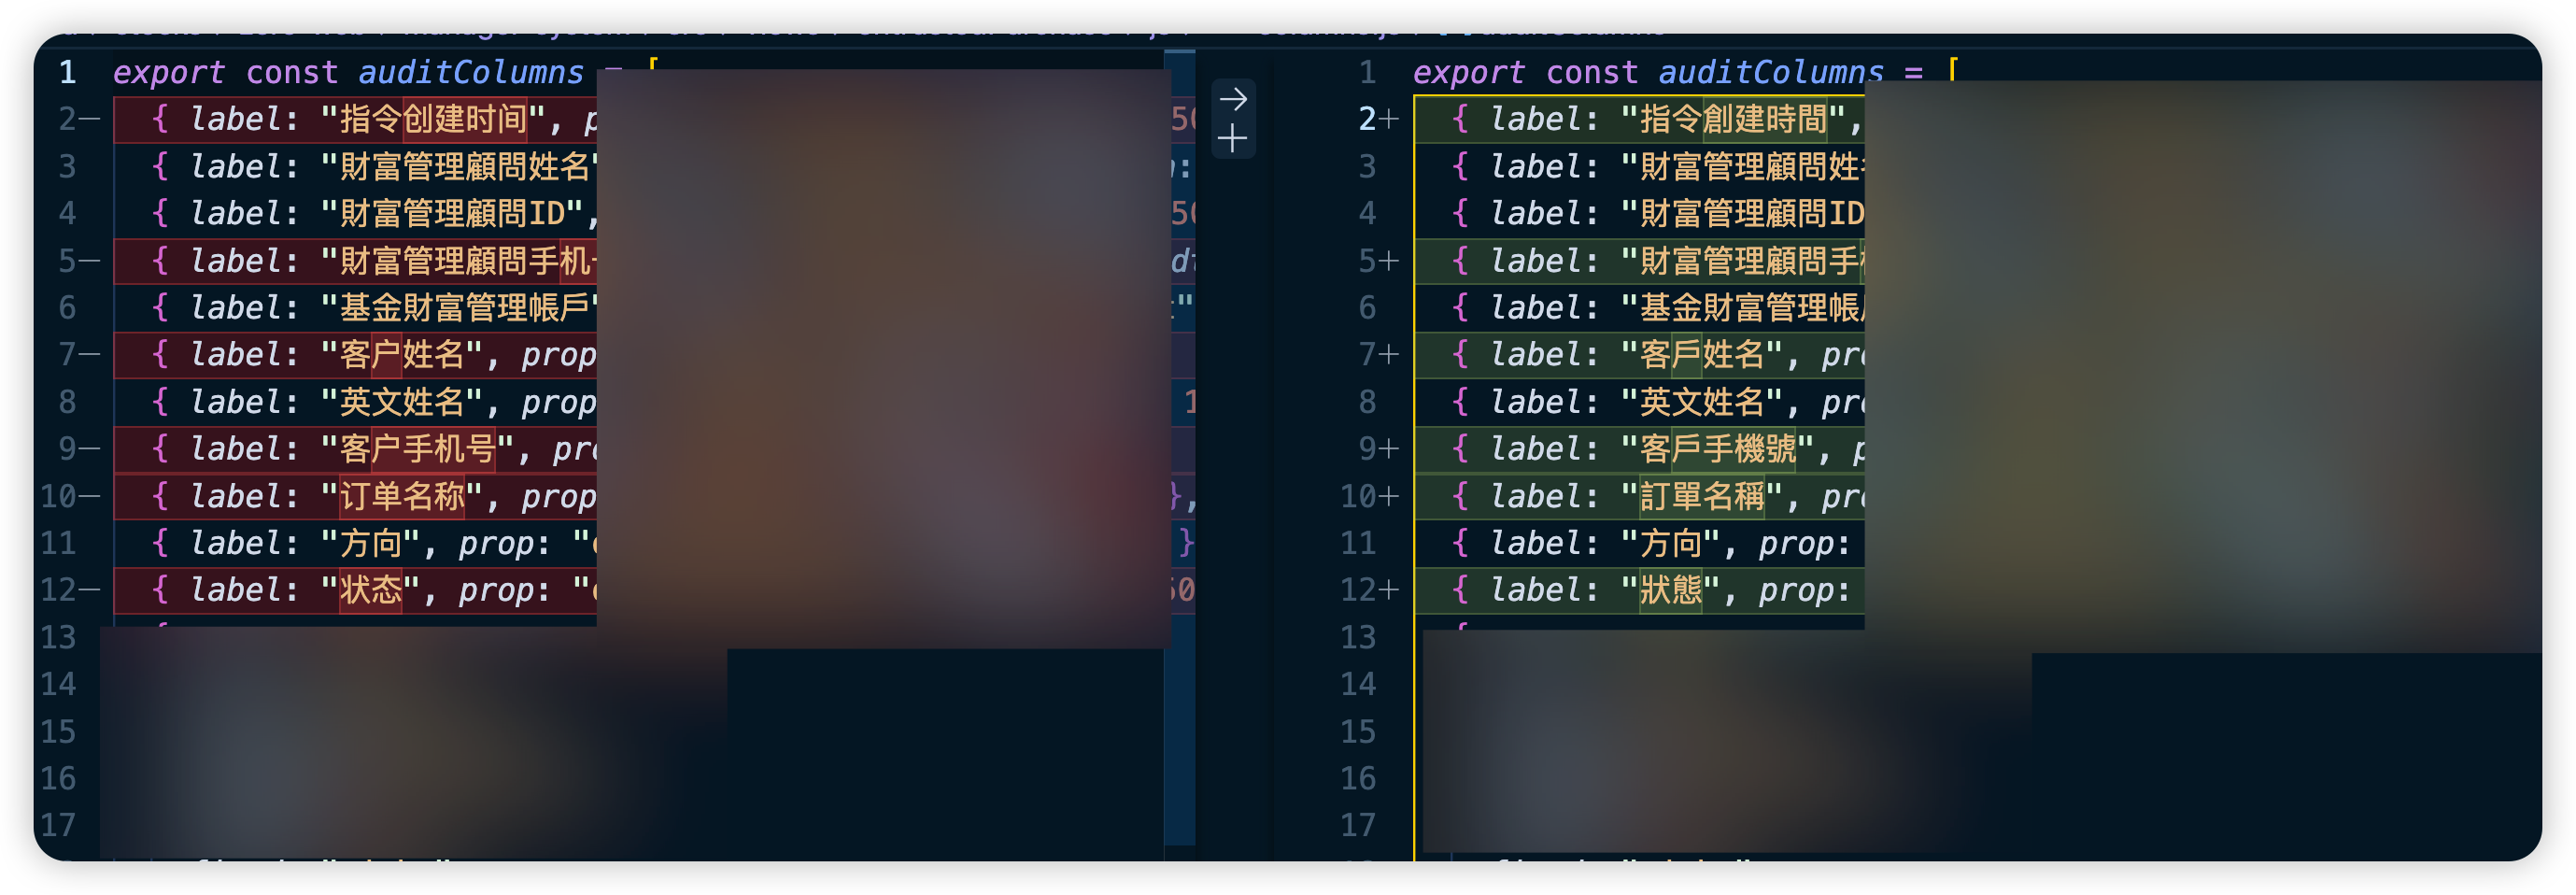Click the revert change arrow icon
The height and width of the screenshot is (895, 2576).
1233,99
